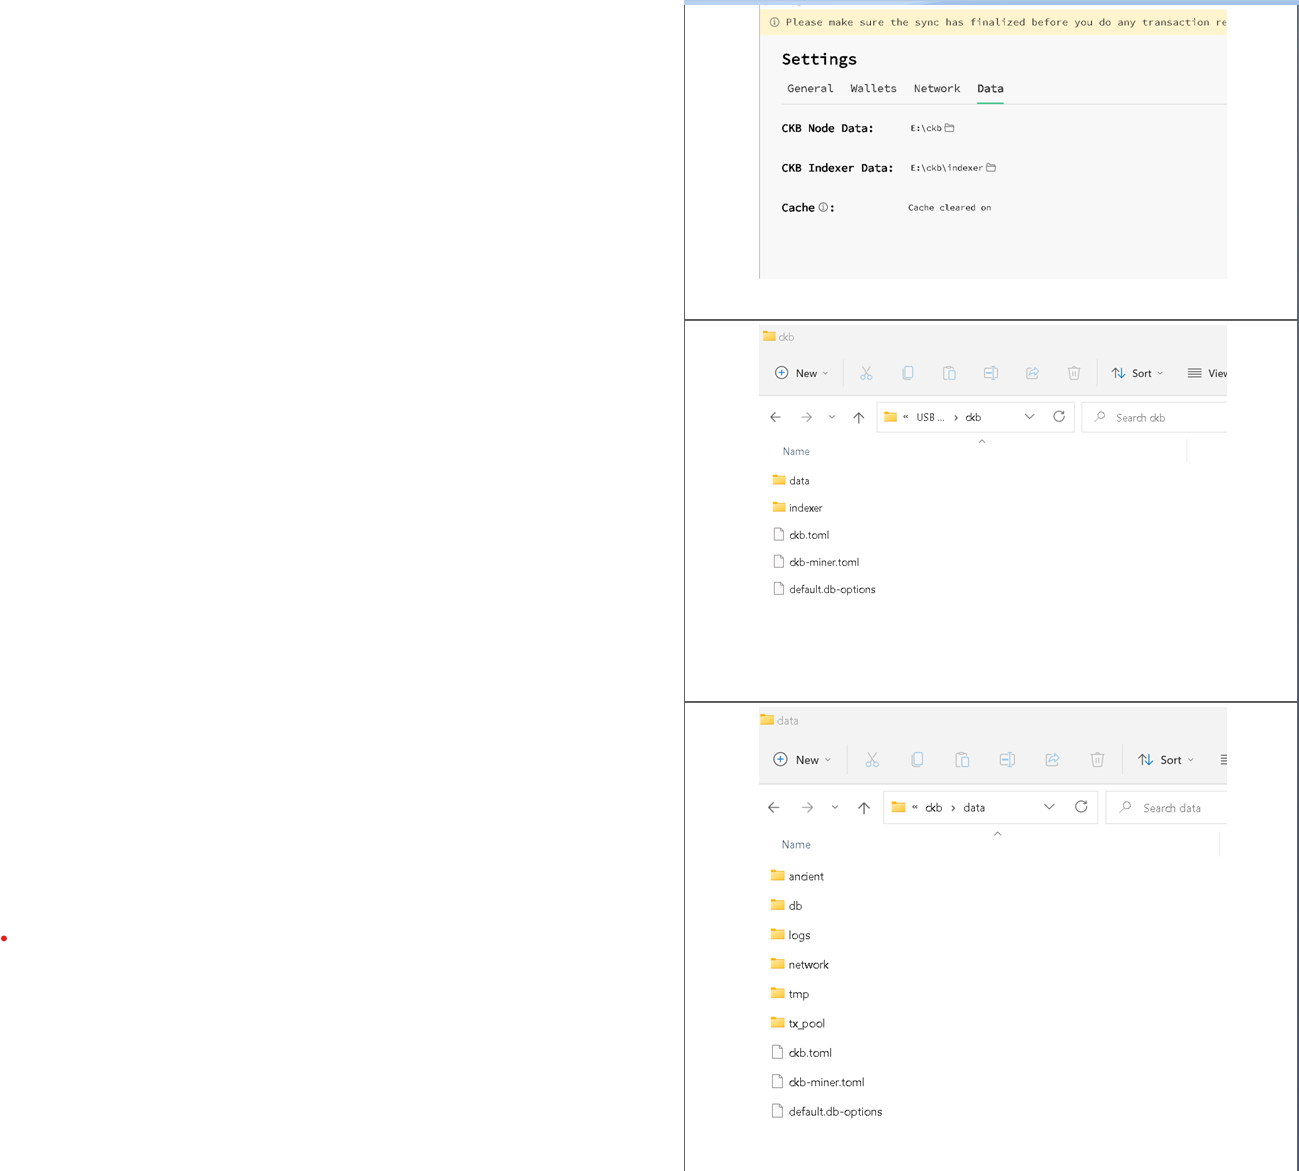Open recent locations chevron in data window
Image resolution: width=1299 pixels, height=1171 pixels.
click(x=835, y=807)
